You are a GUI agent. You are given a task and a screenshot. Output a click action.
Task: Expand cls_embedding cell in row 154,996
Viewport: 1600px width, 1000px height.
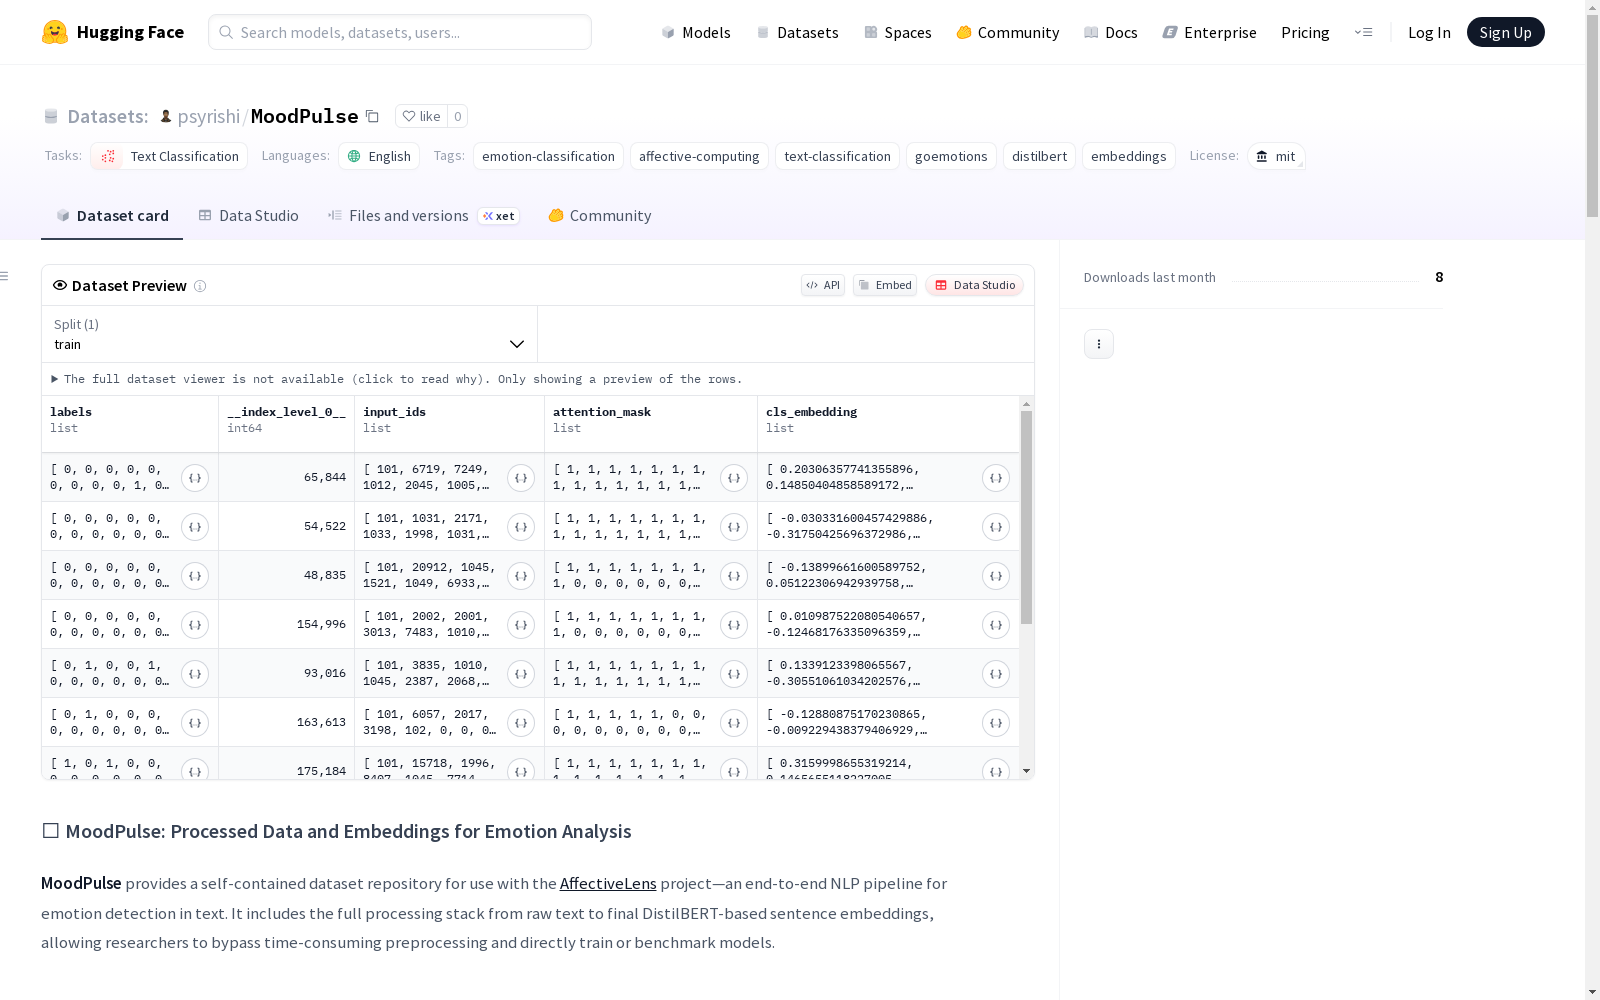pos(996,625)
